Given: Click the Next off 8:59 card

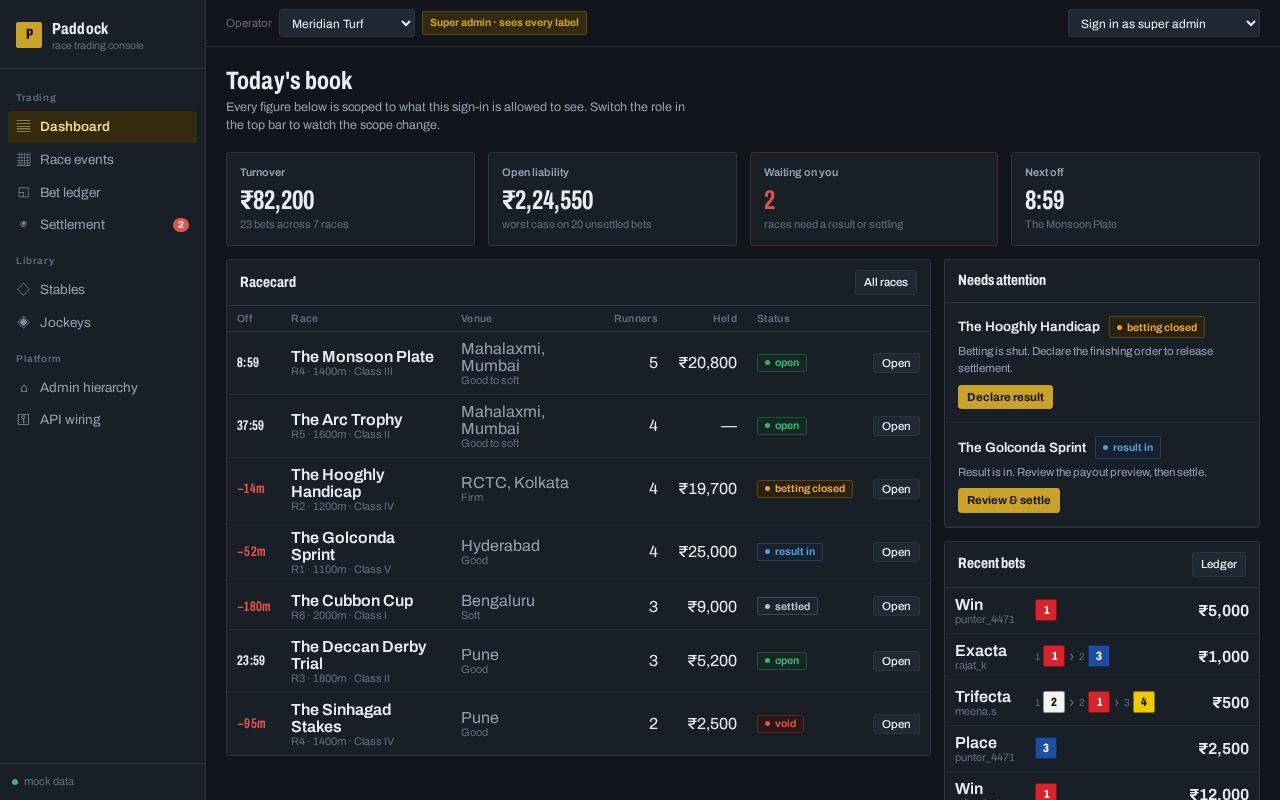Looking at the screenshot, I should coord(1135,199).
